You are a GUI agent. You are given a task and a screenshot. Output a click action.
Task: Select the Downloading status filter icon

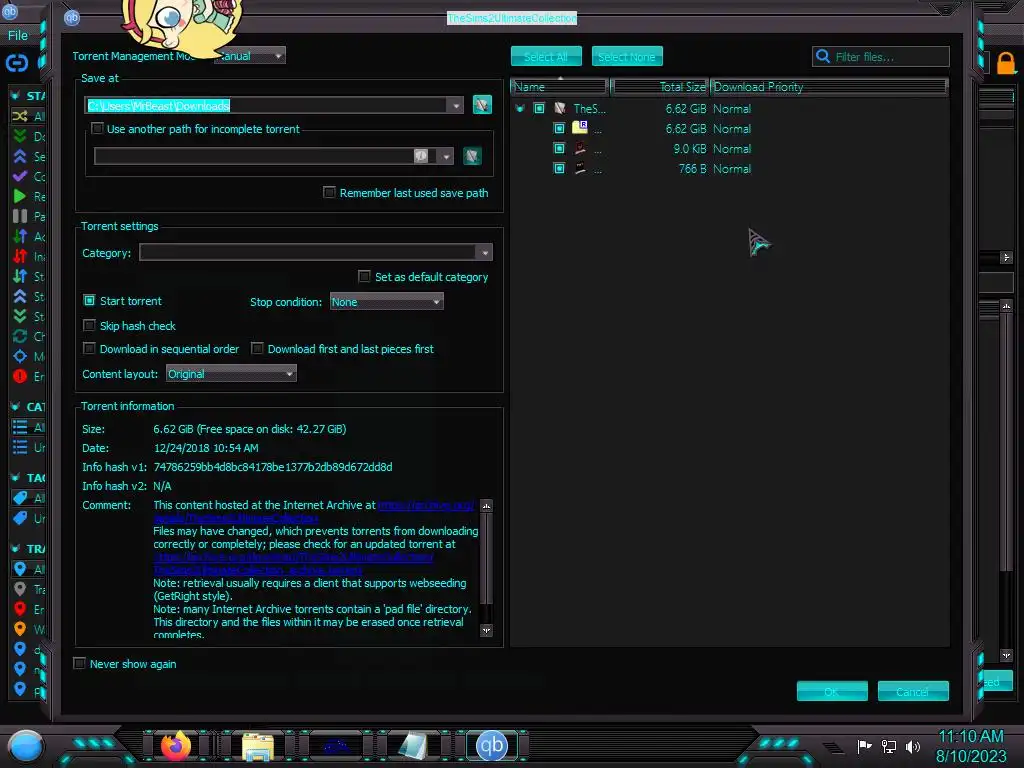click(x=20, y=136)
